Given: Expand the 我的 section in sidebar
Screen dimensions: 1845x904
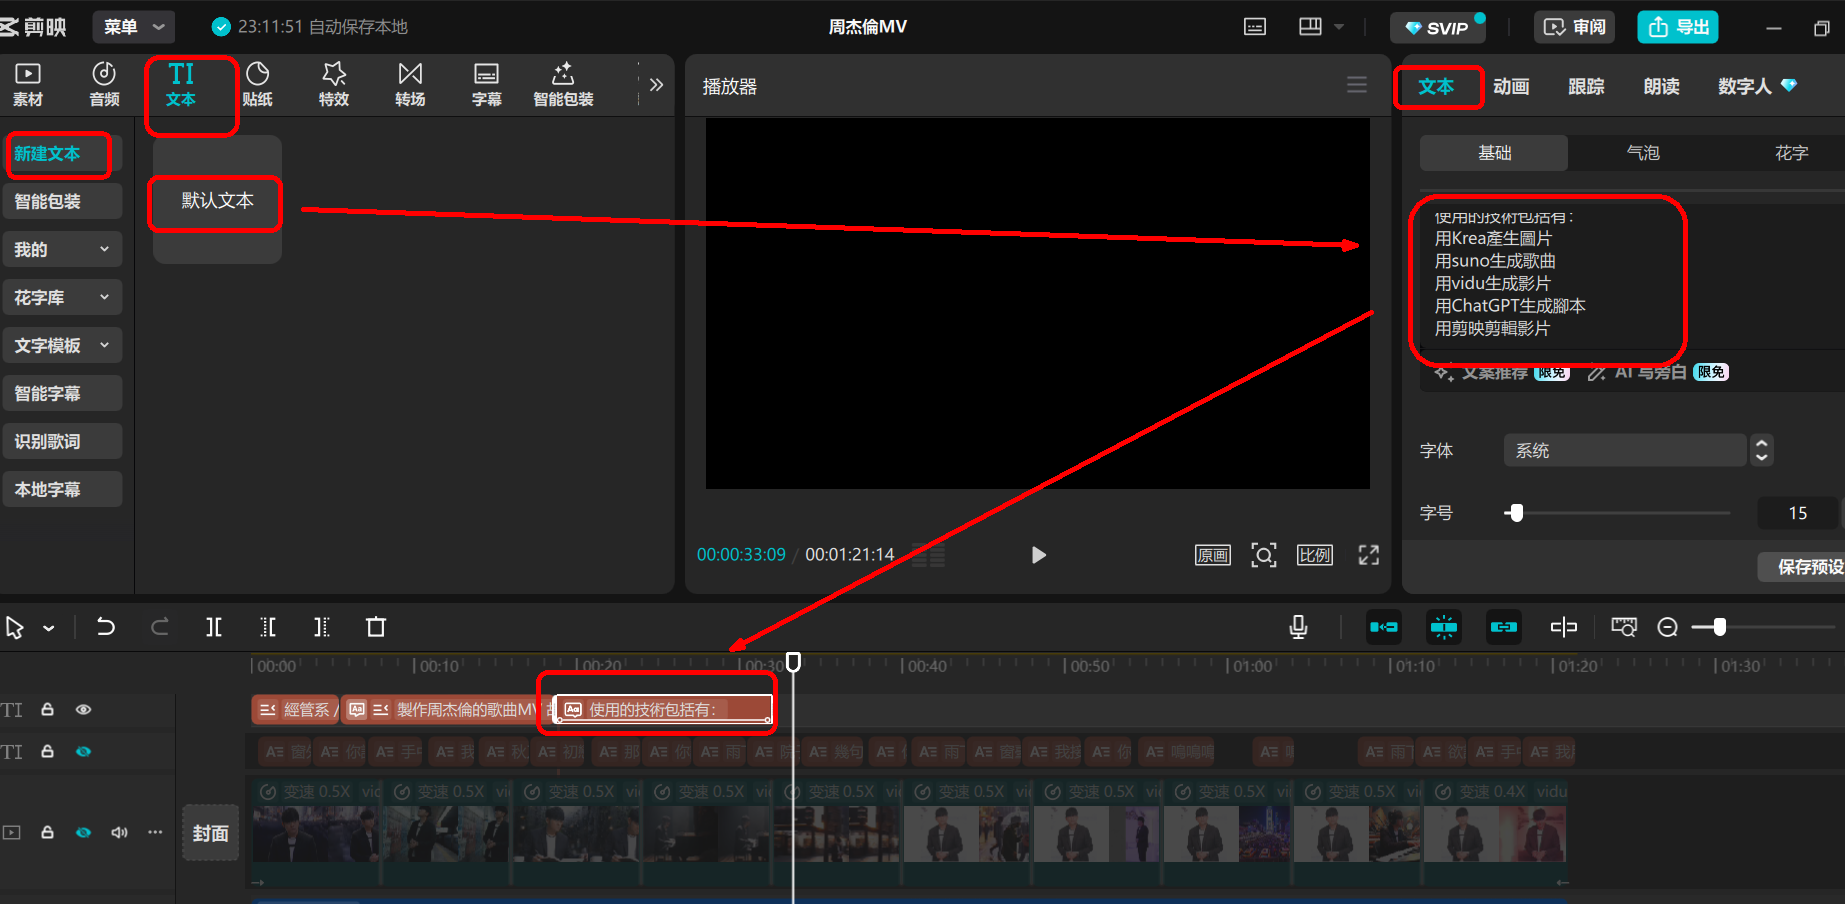Looking at the screenshot, I should pyautogui.click(x=62, y=249).
